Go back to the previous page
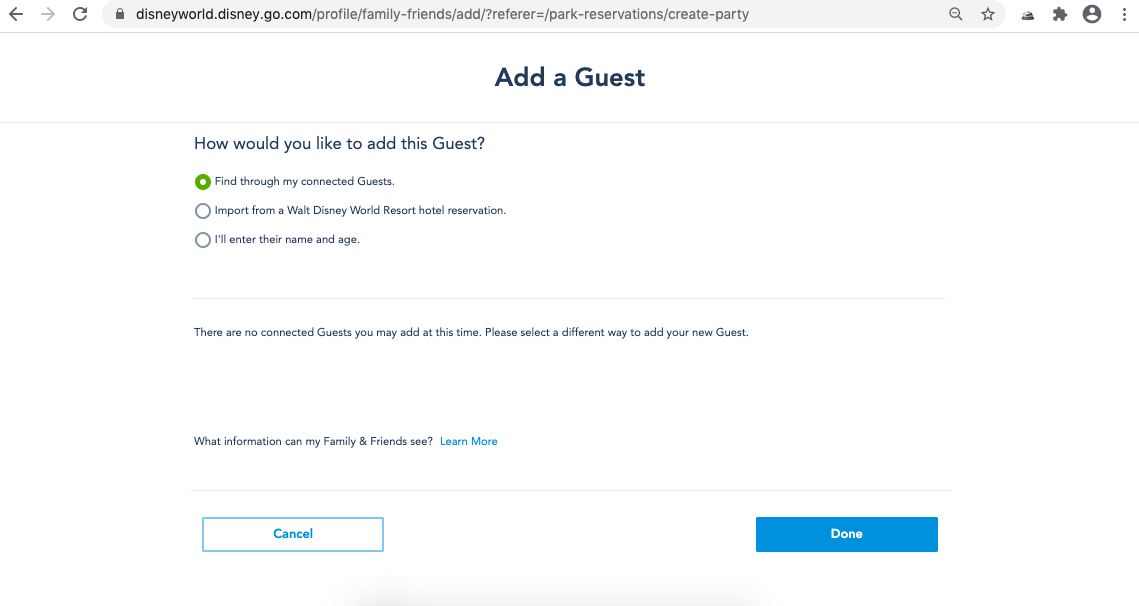The width and height of the screenshot is (1139, 606). pyautogui.click(x=16, y=14)
